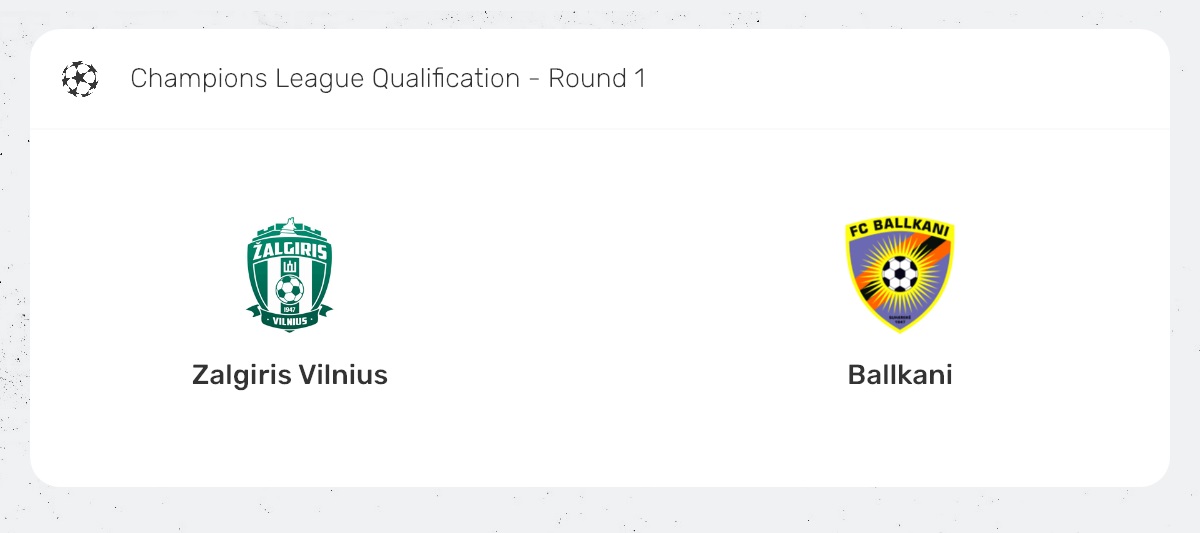The width and height of the screenshot is (1200, 533).
Task: Click the soccer ball inside Zalgiris crest
Action: [x=289, y=290]
